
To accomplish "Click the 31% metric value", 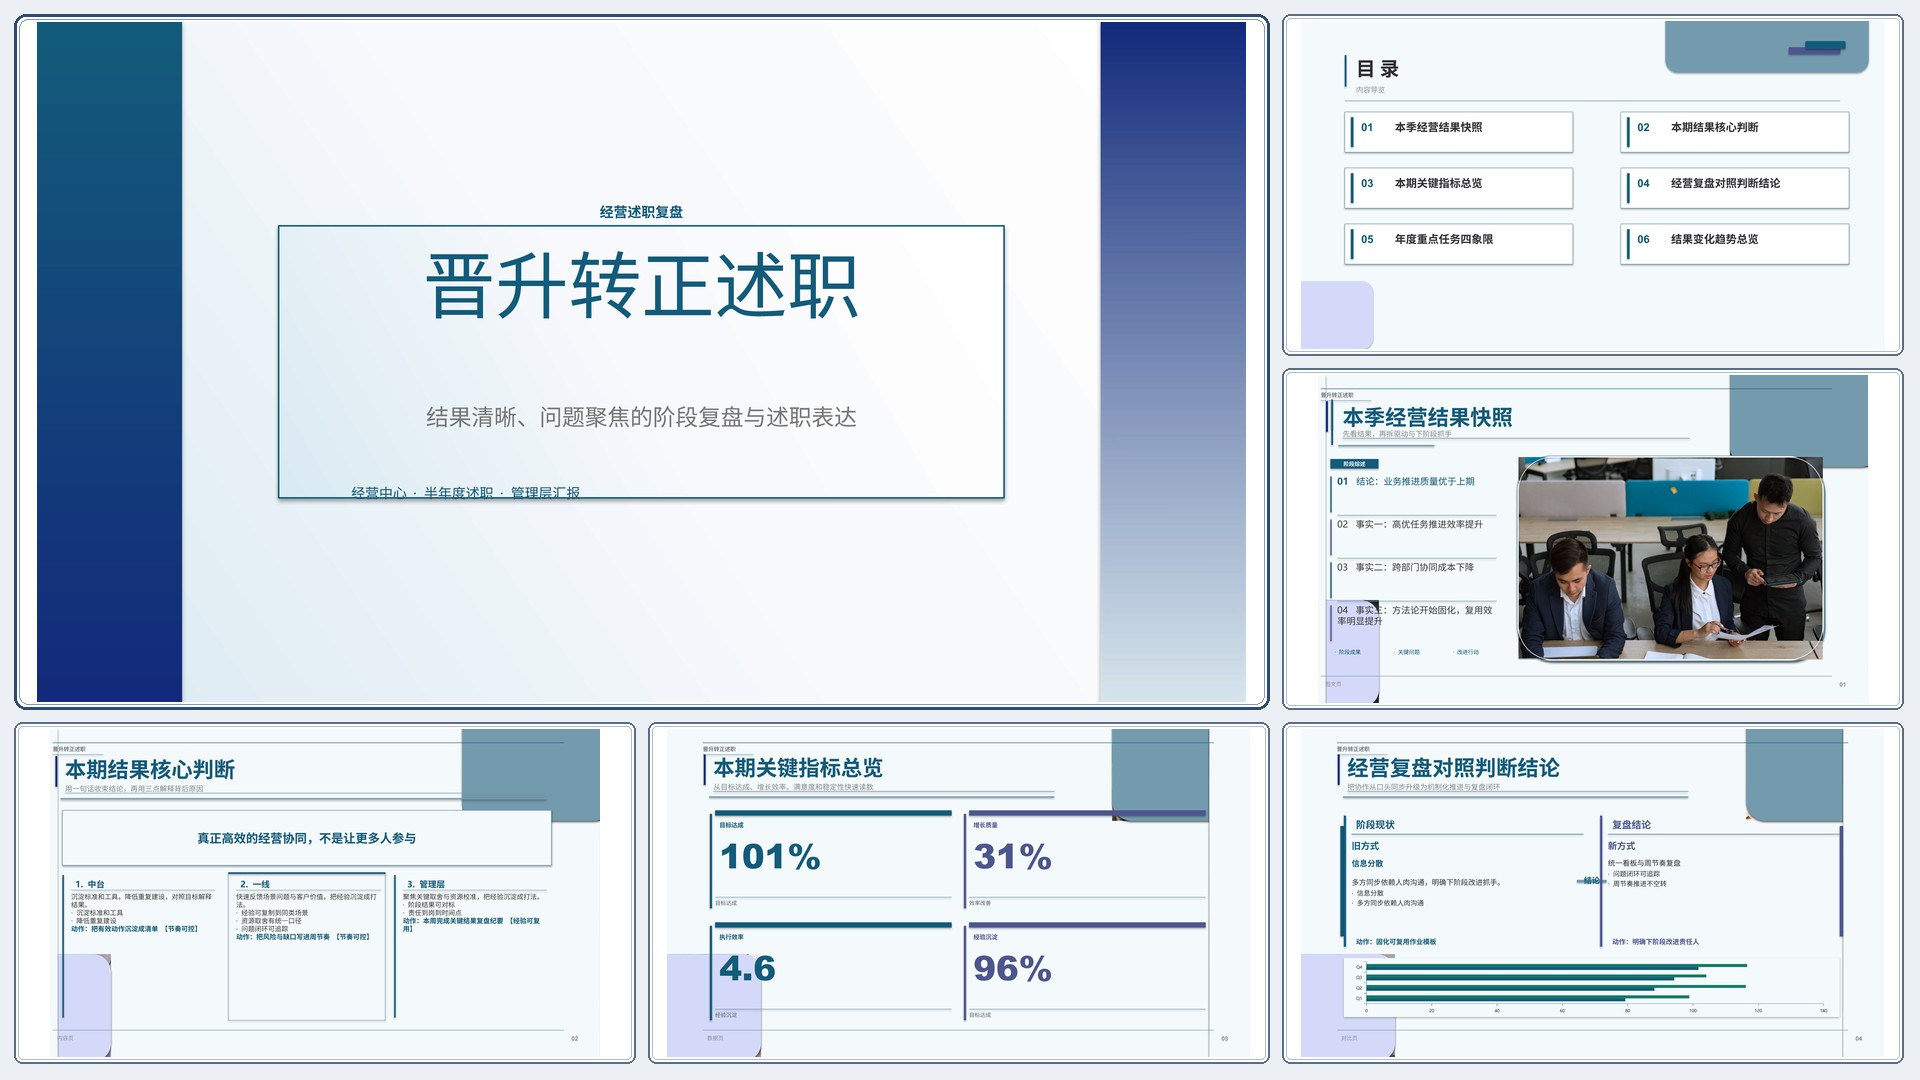I will [x=1012, y=857].
